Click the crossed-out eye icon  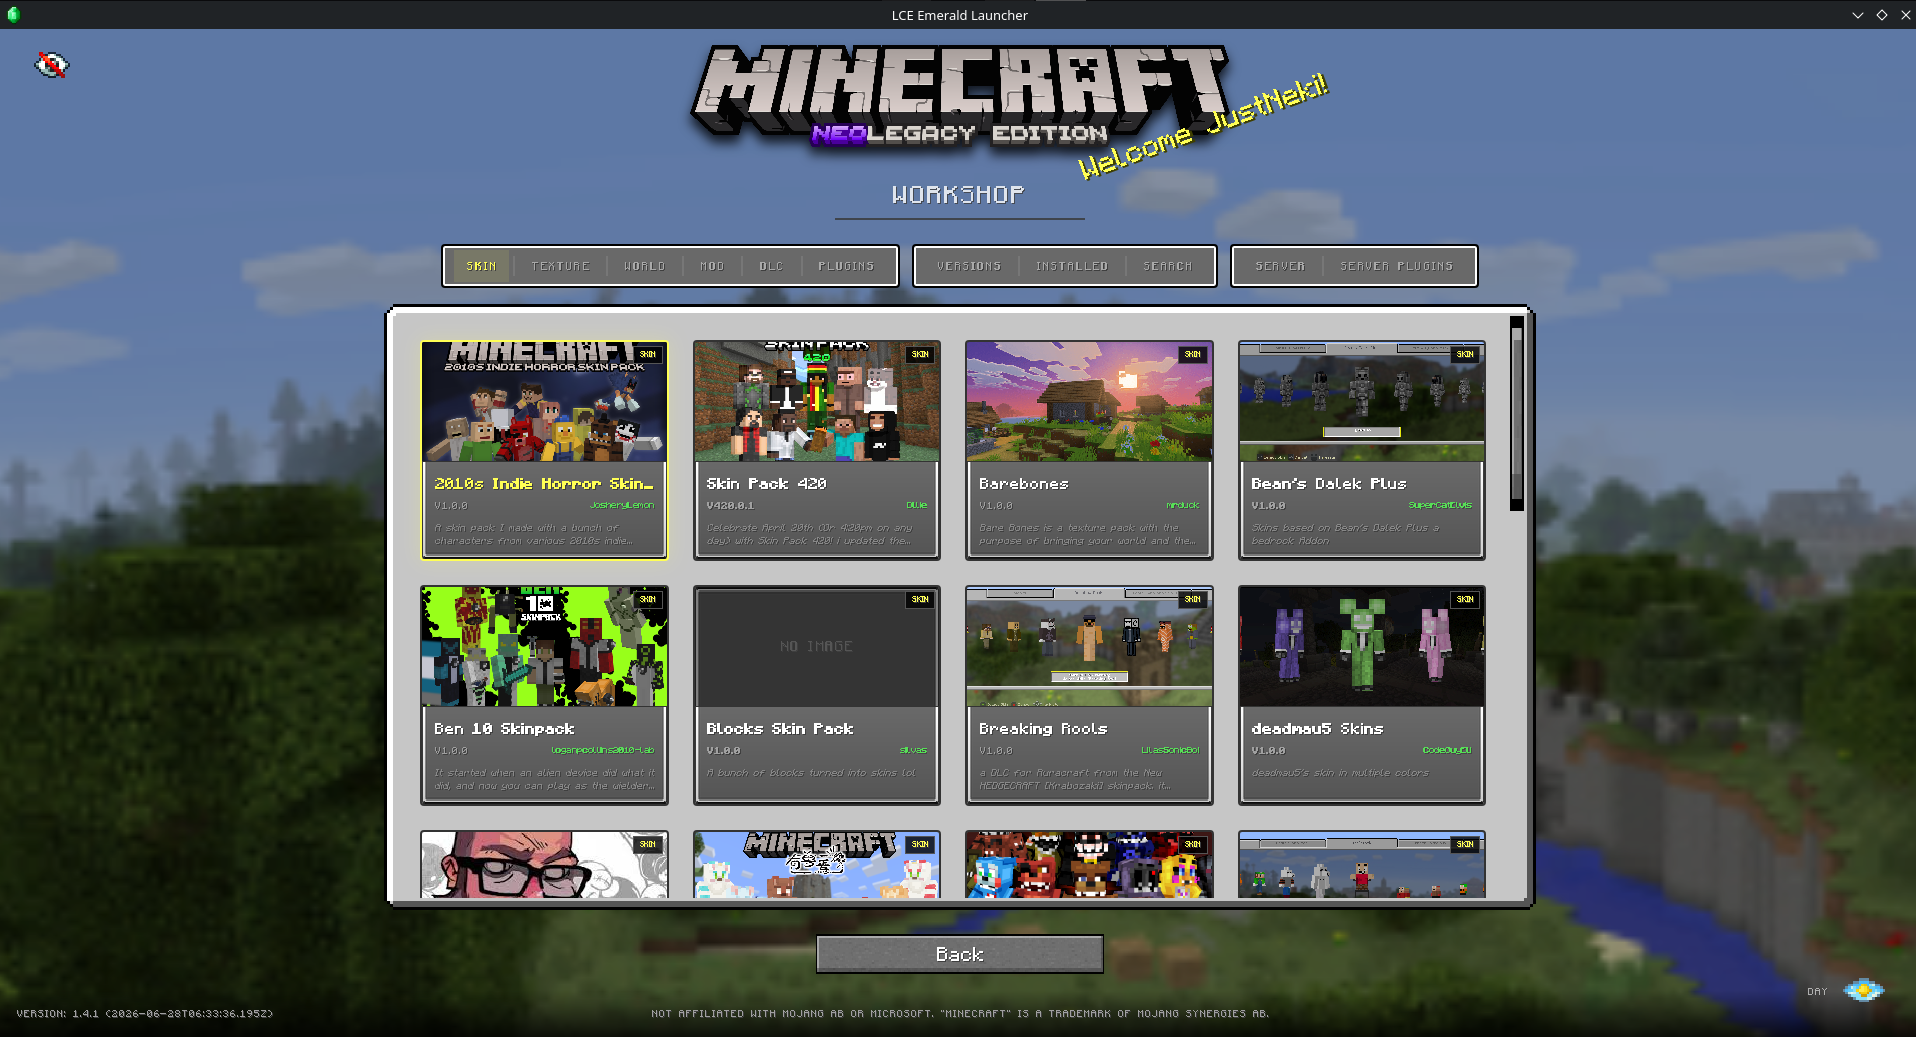(x=52, y=65)
